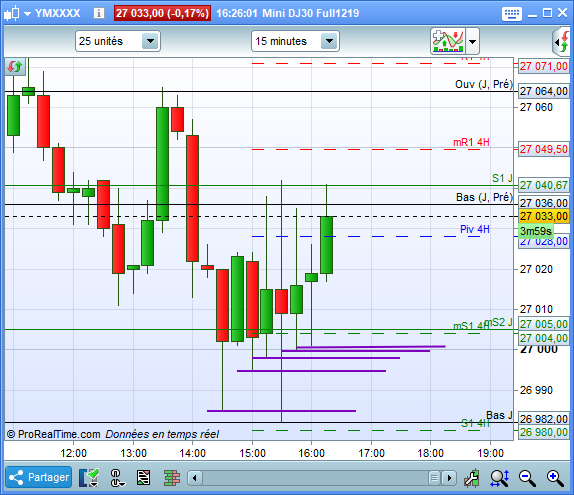Open the panel layout icon with green checkmark
Image resolution: width=574 pixels, height=495 pixels.
click(89, 477)
